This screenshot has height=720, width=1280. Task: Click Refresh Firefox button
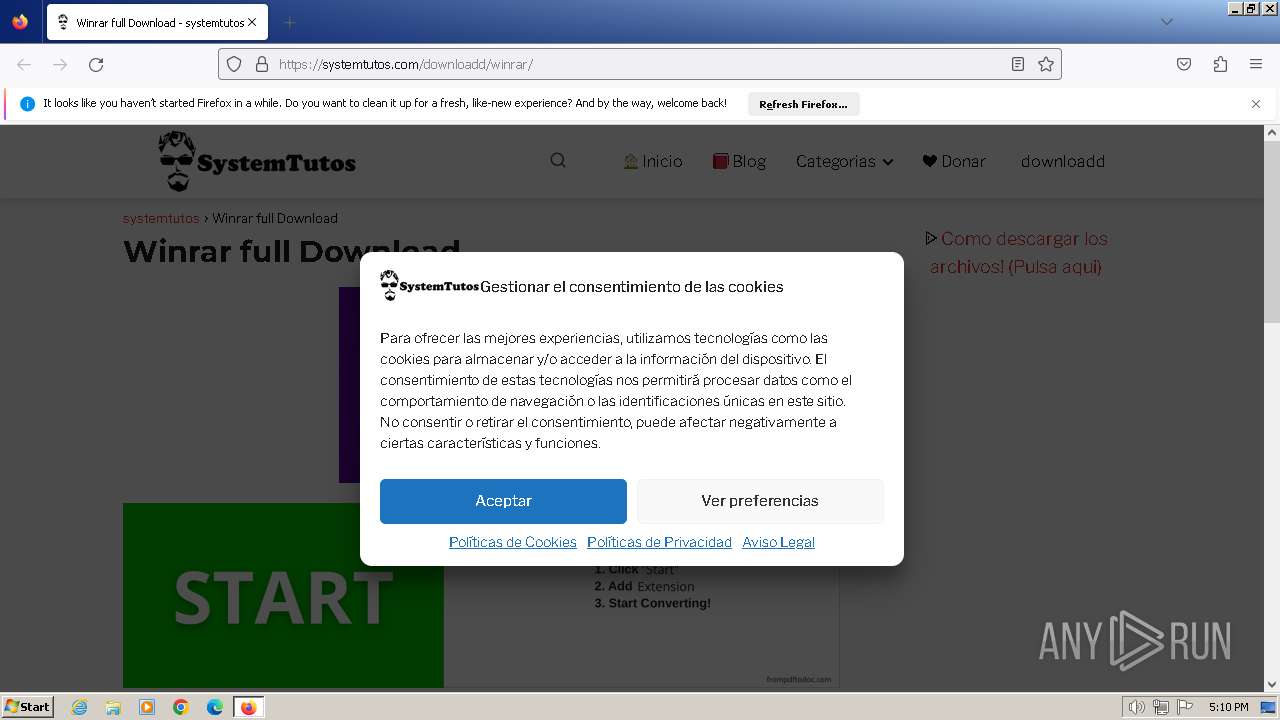[803, 104]
